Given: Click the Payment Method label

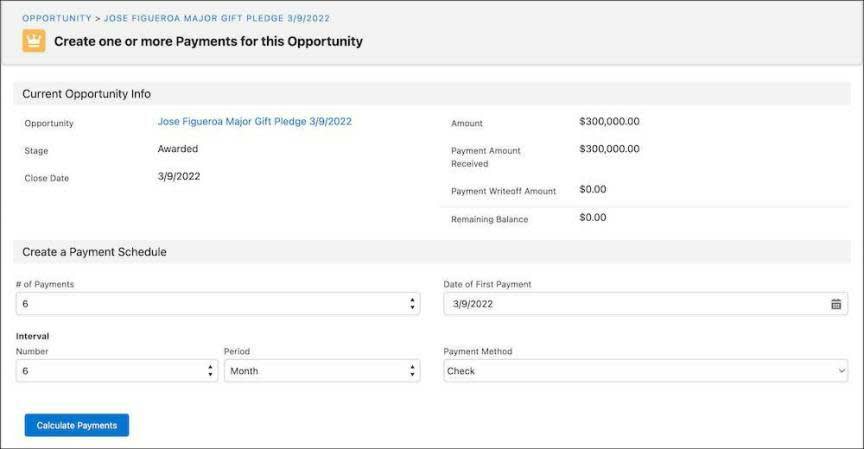Looking at the screenshot, I should tap(478, 351).
